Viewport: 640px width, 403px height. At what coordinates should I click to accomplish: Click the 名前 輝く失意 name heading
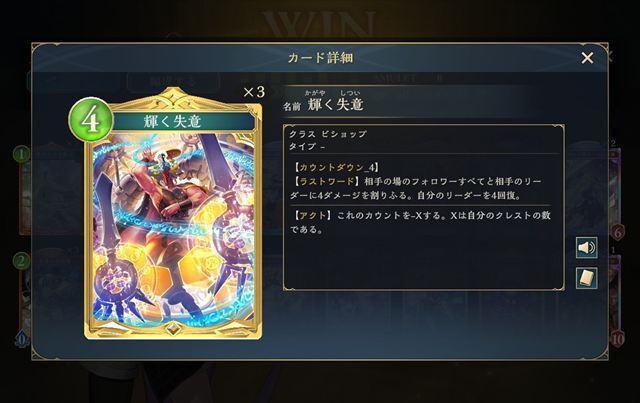323,104
